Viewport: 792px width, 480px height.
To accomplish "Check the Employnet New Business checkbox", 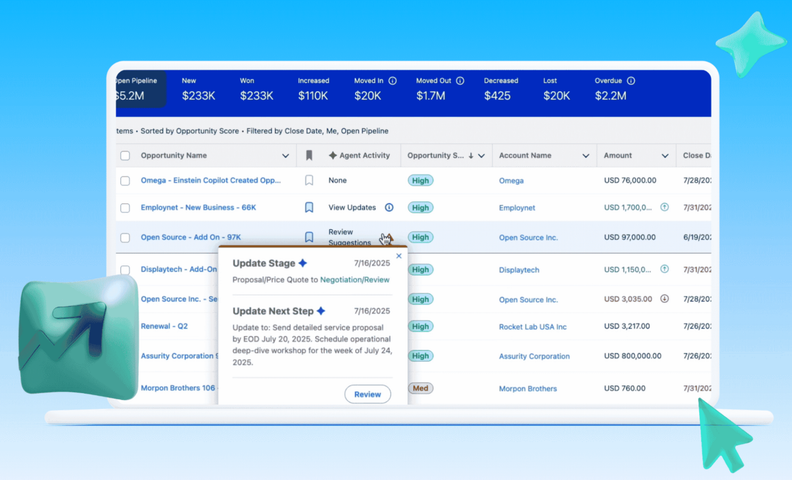I will tap(125, 208).
